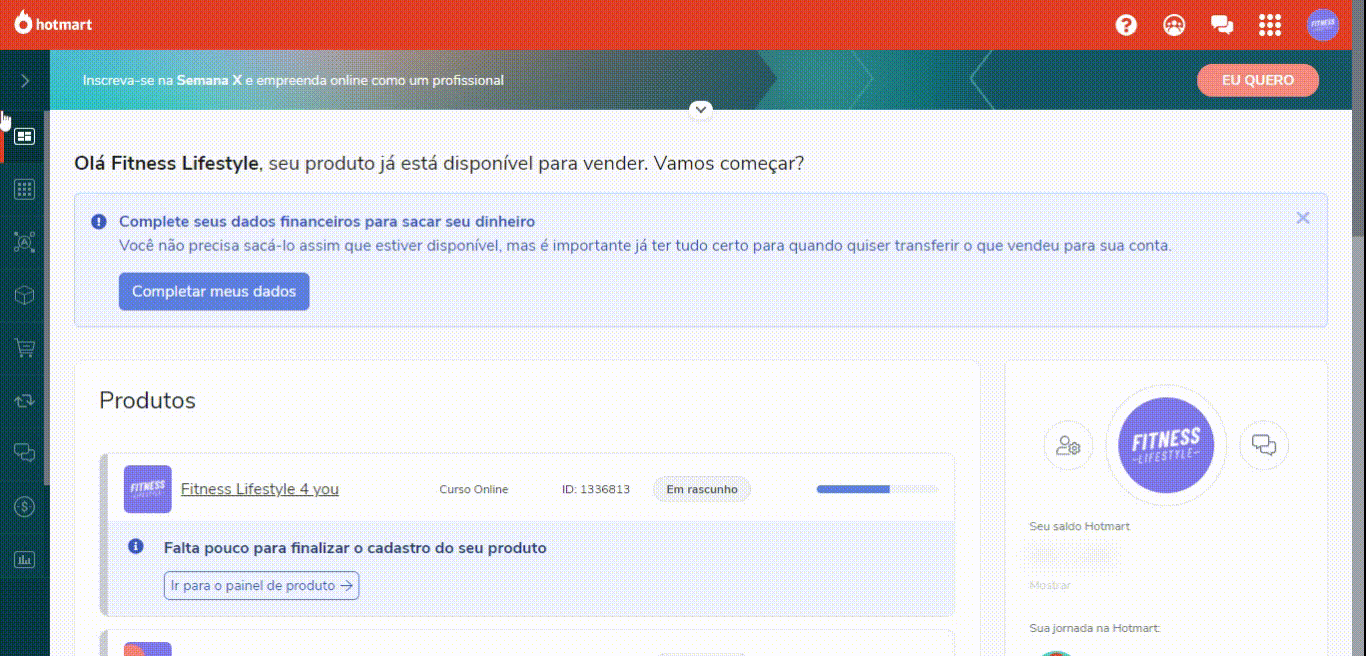1366x656 pixels.
Task: Open the apps grid menu in header
Action: 1270,25
